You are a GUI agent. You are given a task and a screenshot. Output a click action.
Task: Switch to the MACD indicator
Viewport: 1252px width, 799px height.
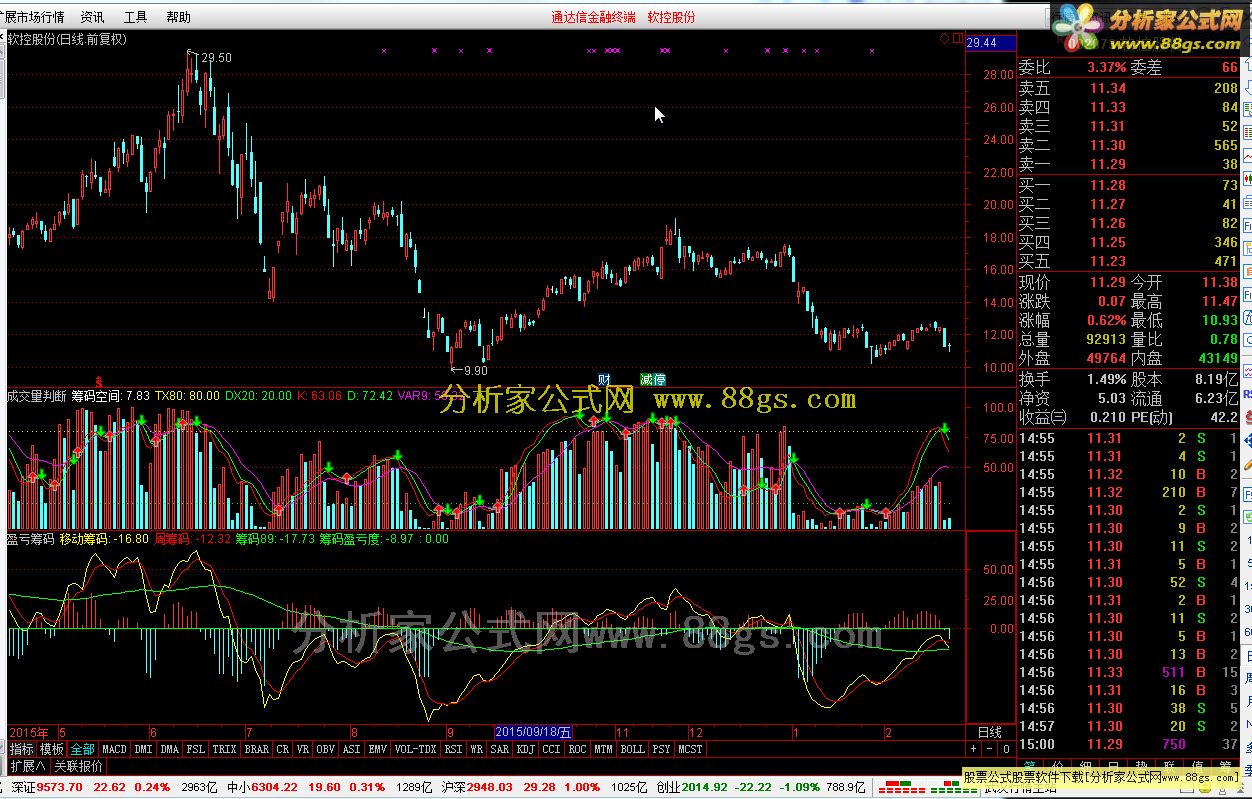coord(114,749)
